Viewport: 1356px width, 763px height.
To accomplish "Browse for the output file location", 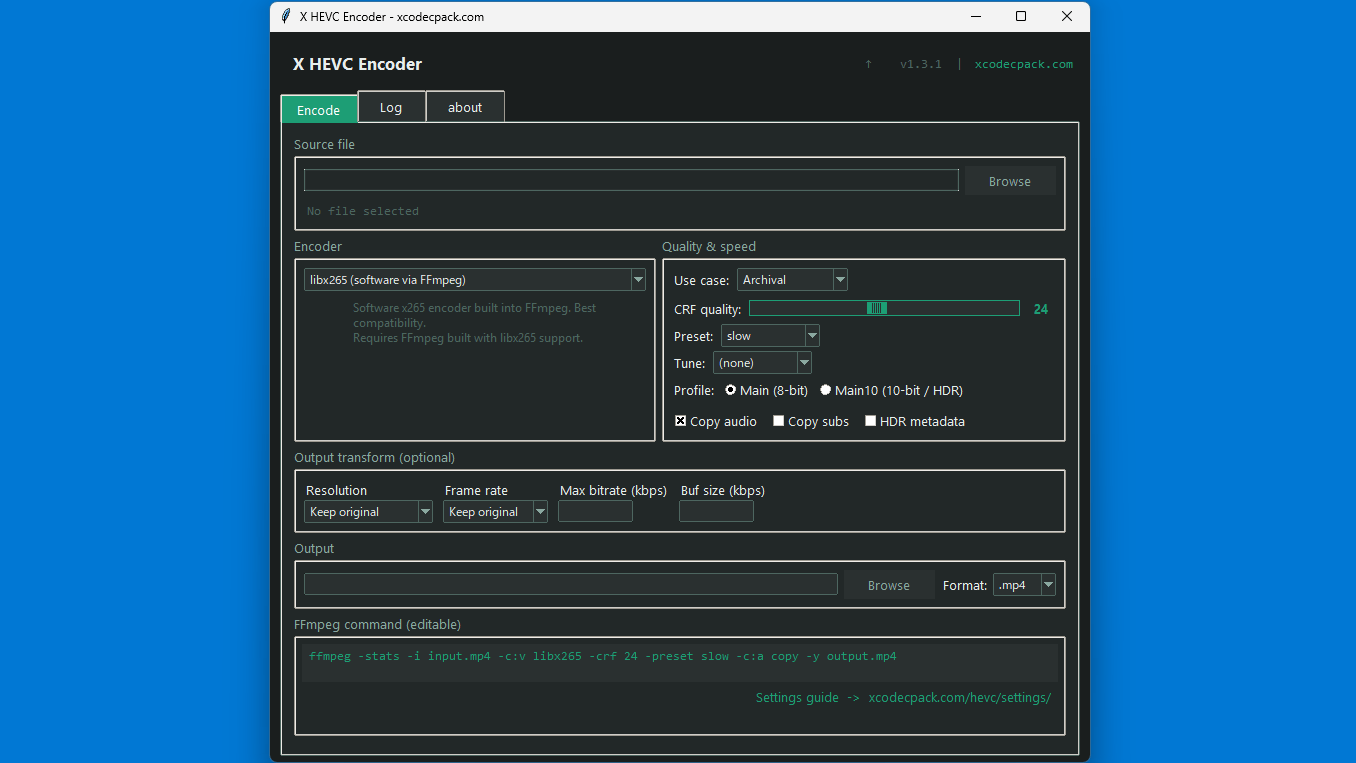I will pyautogui.click(x=888, y=585).
